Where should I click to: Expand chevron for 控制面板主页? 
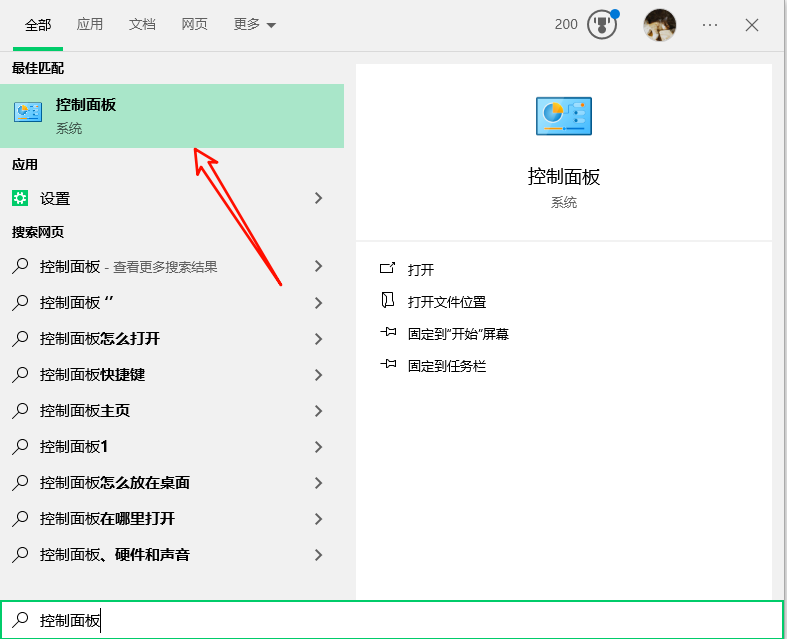[x=318, y=411]
